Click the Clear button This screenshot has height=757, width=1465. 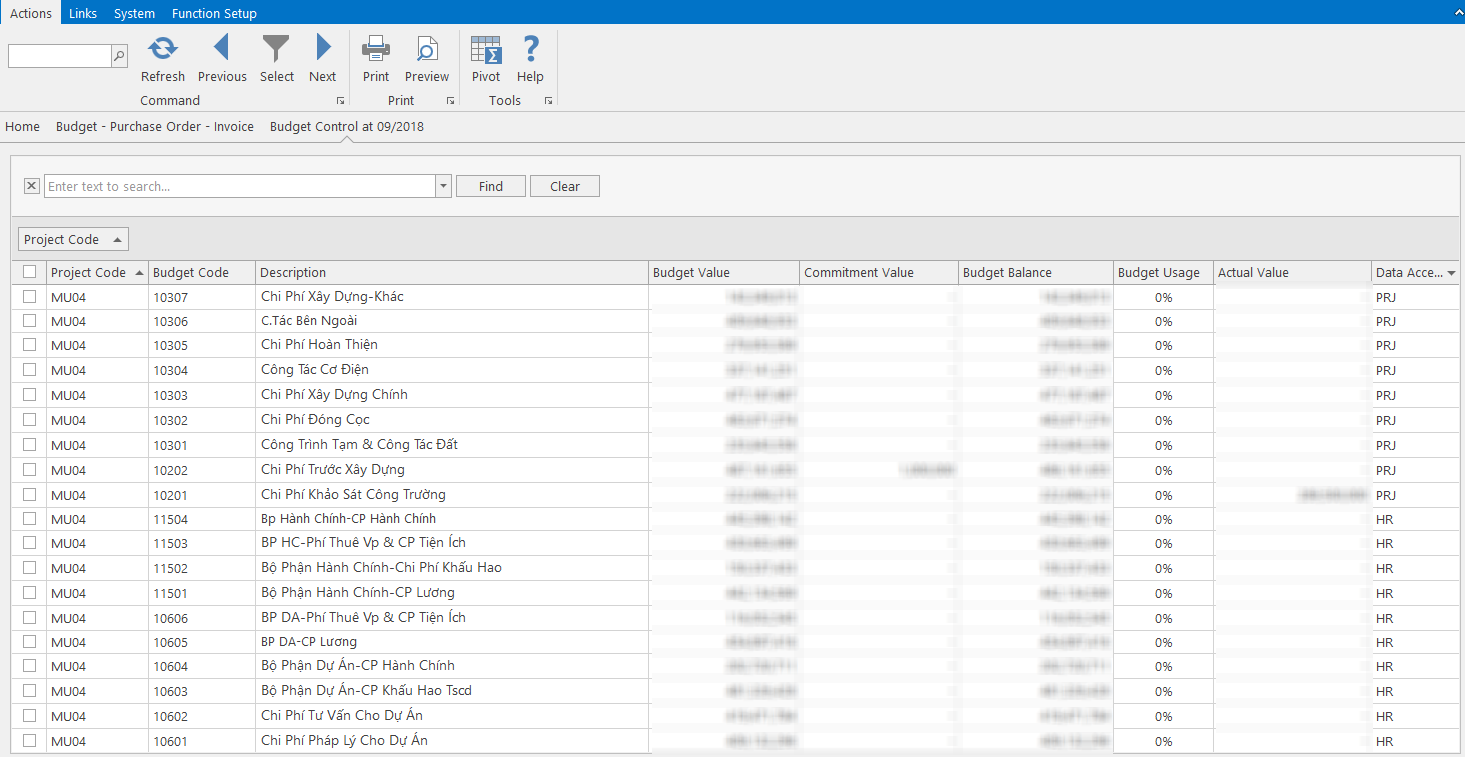coord(565,186)
